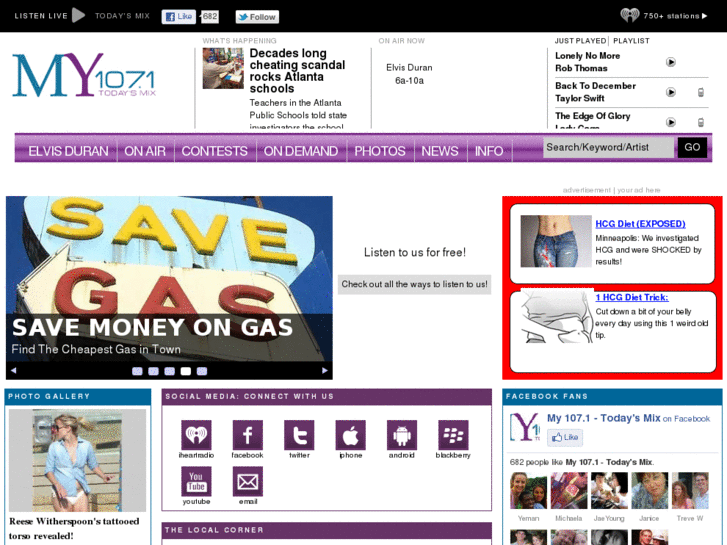Viewport: 727px width, 545px height.
Task: Open the HCG Diet (EXPOSED) ad link
Action: [x=640, y=224]
